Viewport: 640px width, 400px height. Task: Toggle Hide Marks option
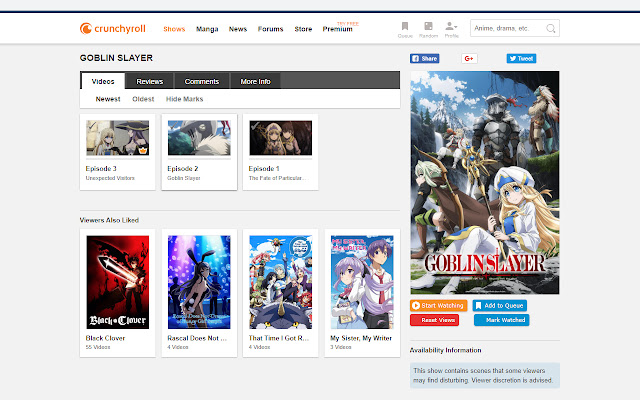(184, 99)
